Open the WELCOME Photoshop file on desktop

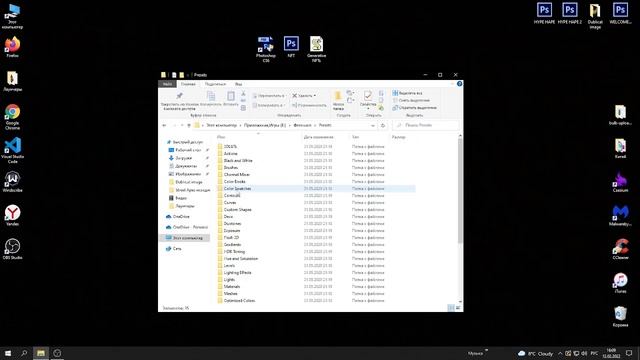[620, 13]
